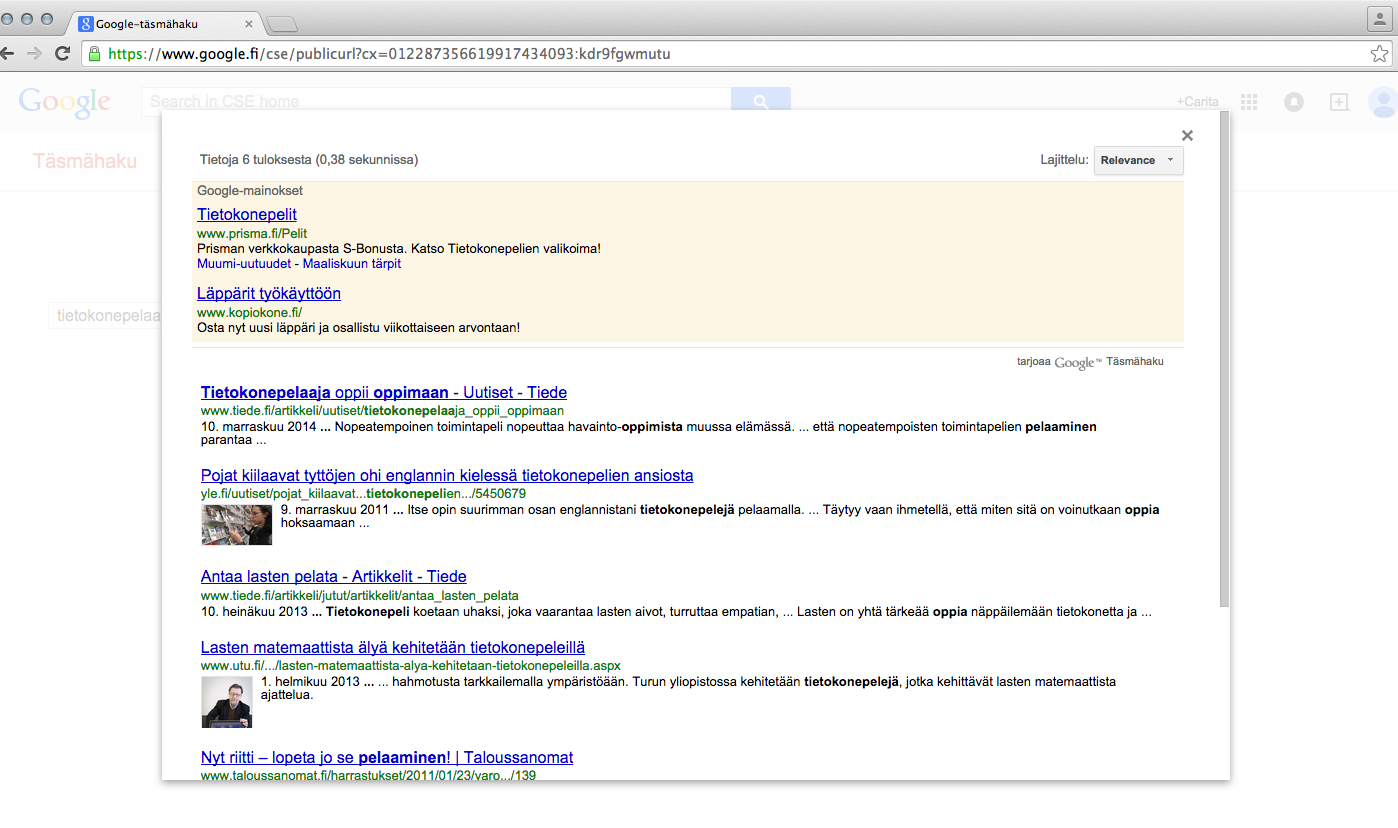1398x828 pixels.
Task: Open the Google notifications bell icon
Action: point(1294,102)
